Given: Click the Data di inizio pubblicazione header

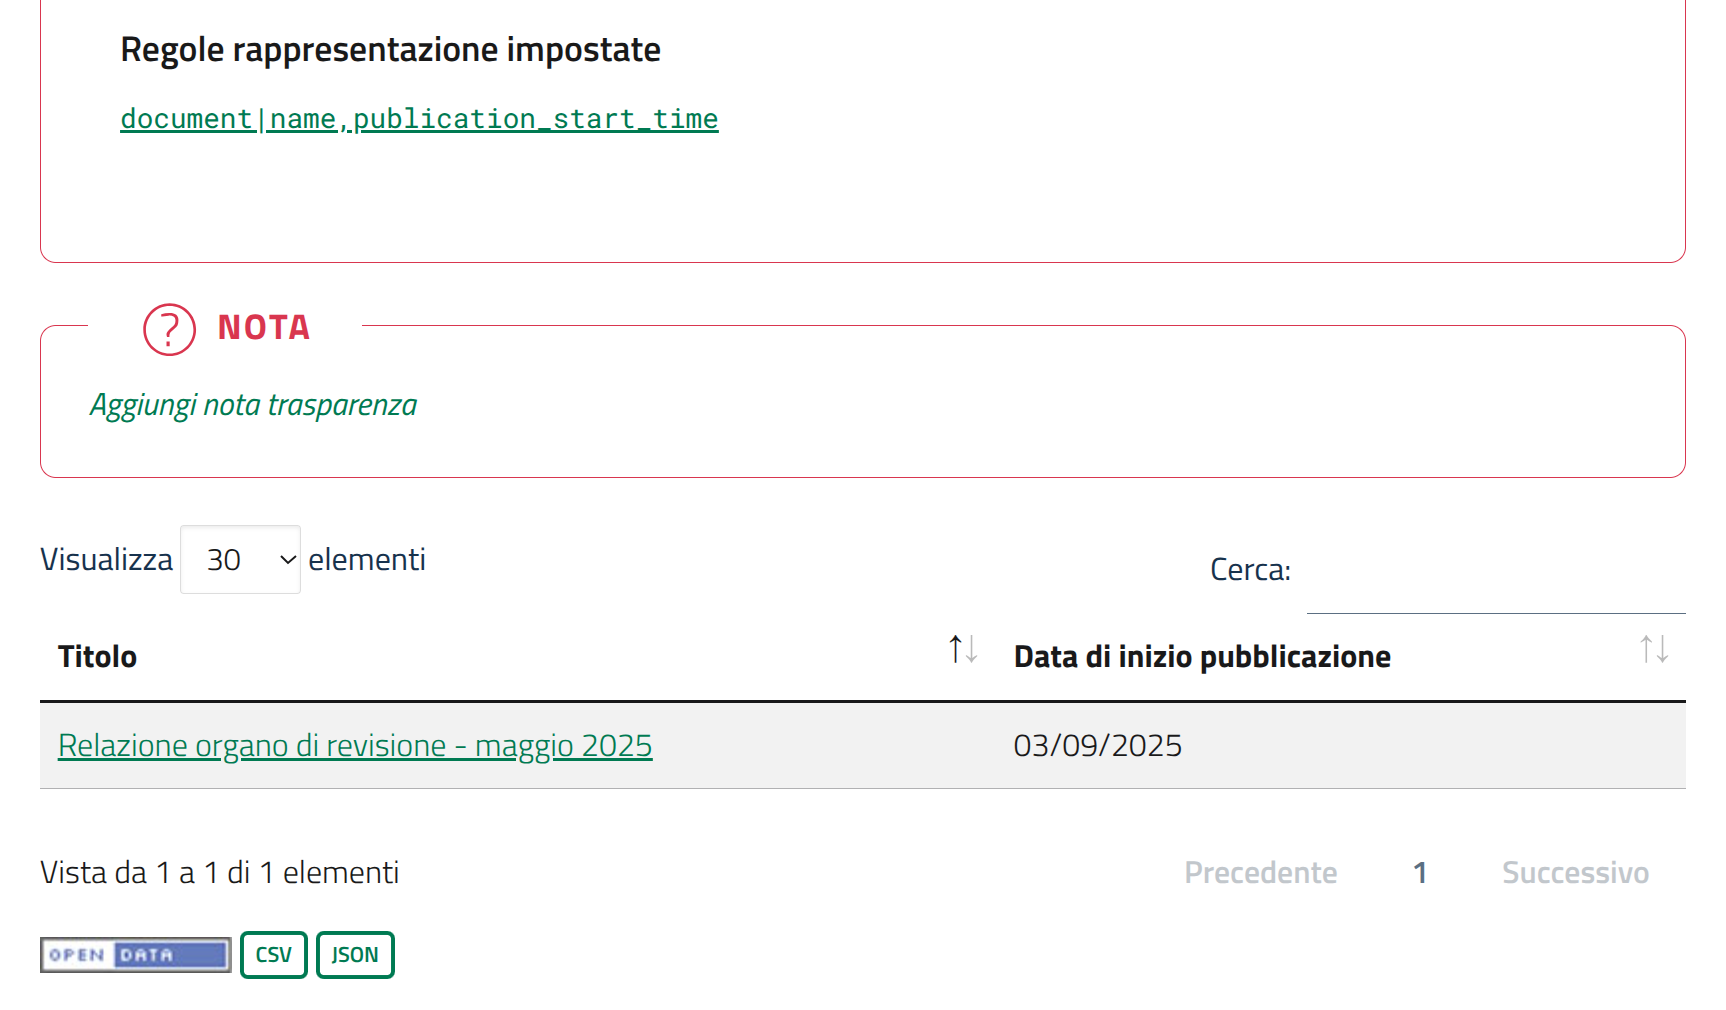Looking at the screenshot, I should point(1202,657).
